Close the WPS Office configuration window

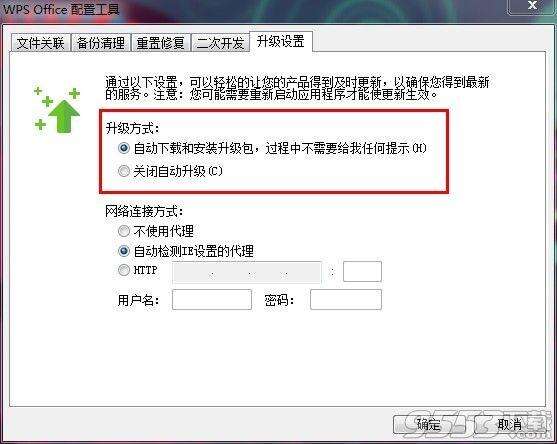[531, 6]
